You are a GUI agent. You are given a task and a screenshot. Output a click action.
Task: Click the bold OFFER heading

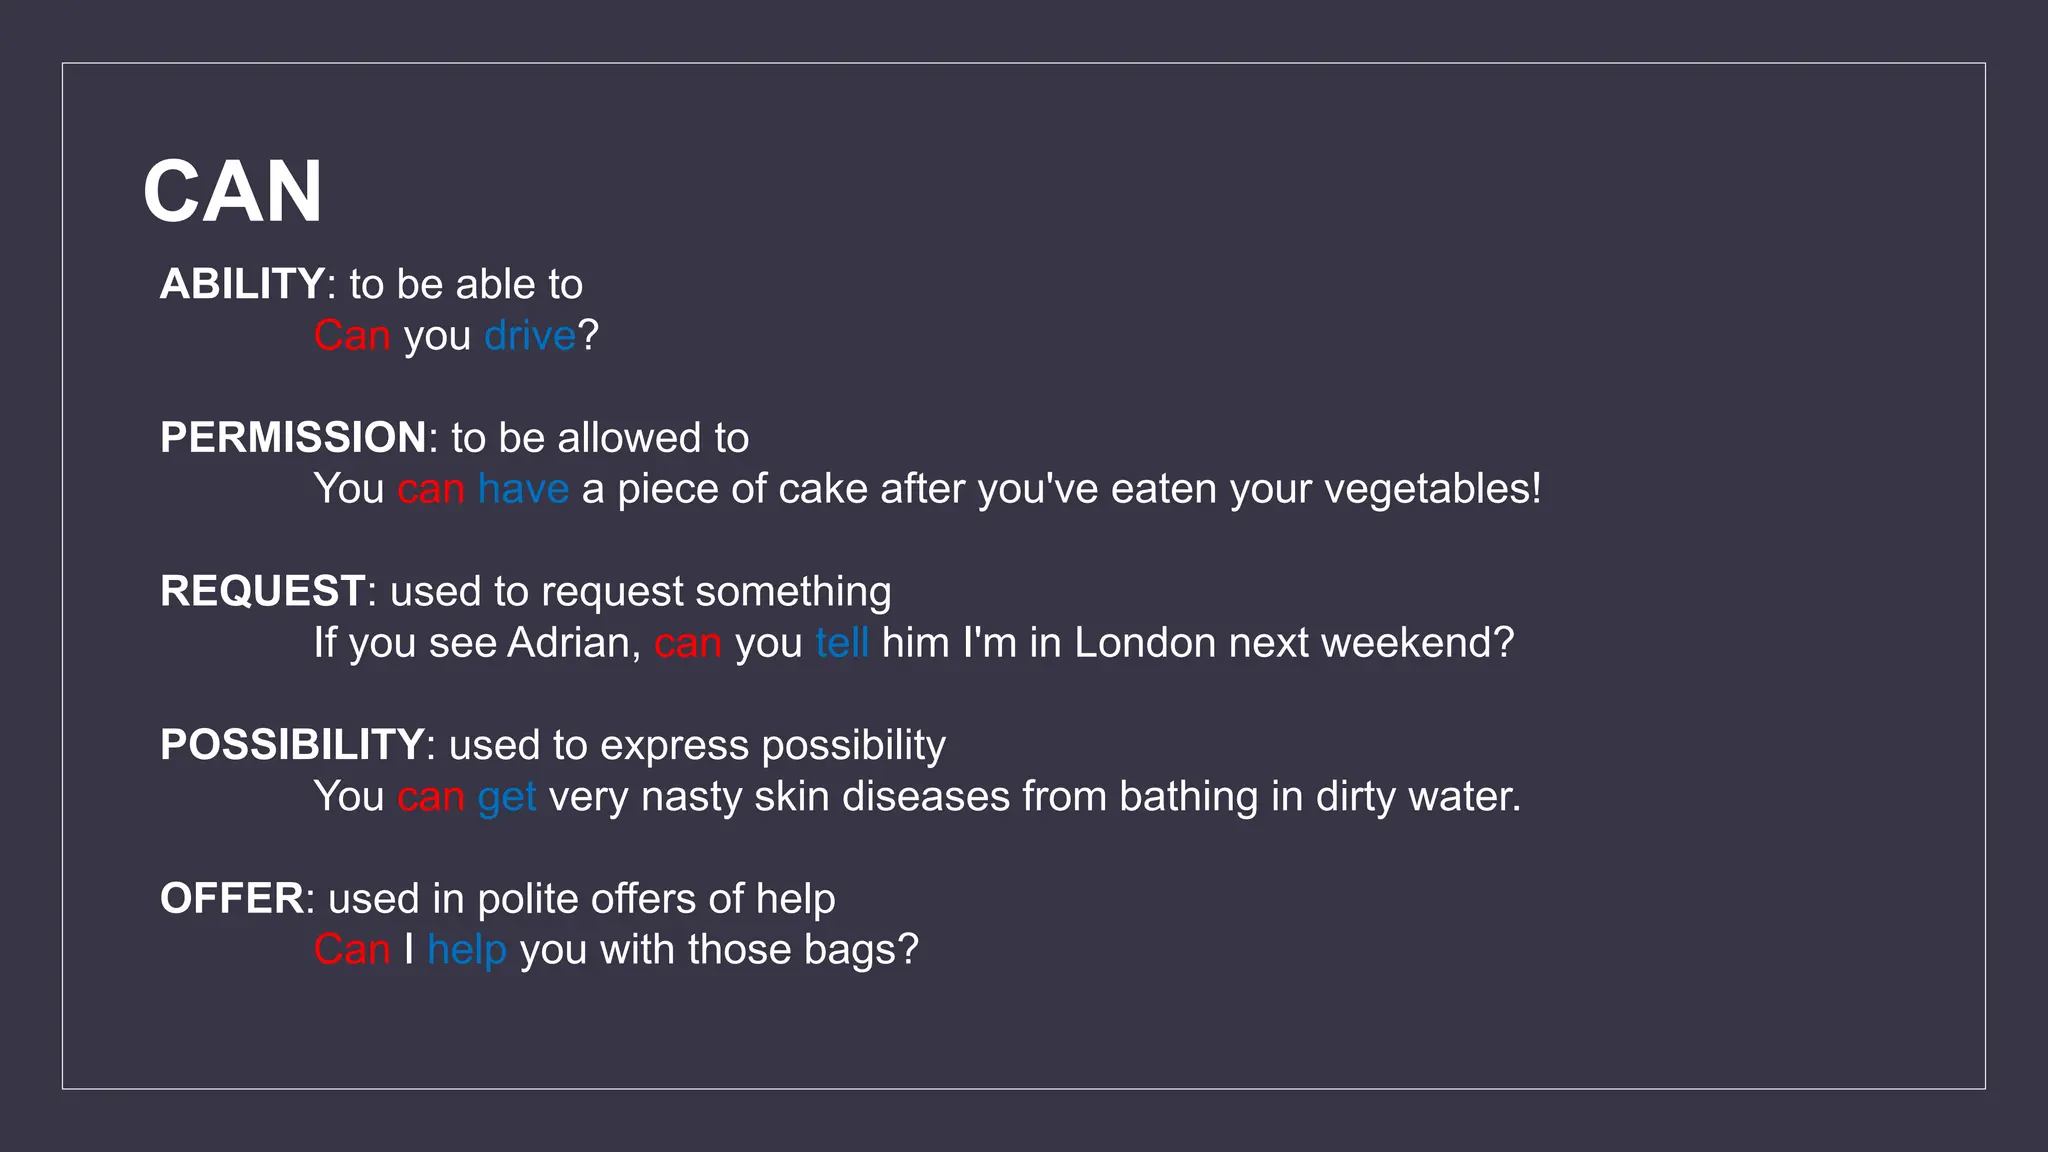coord(232,898)
